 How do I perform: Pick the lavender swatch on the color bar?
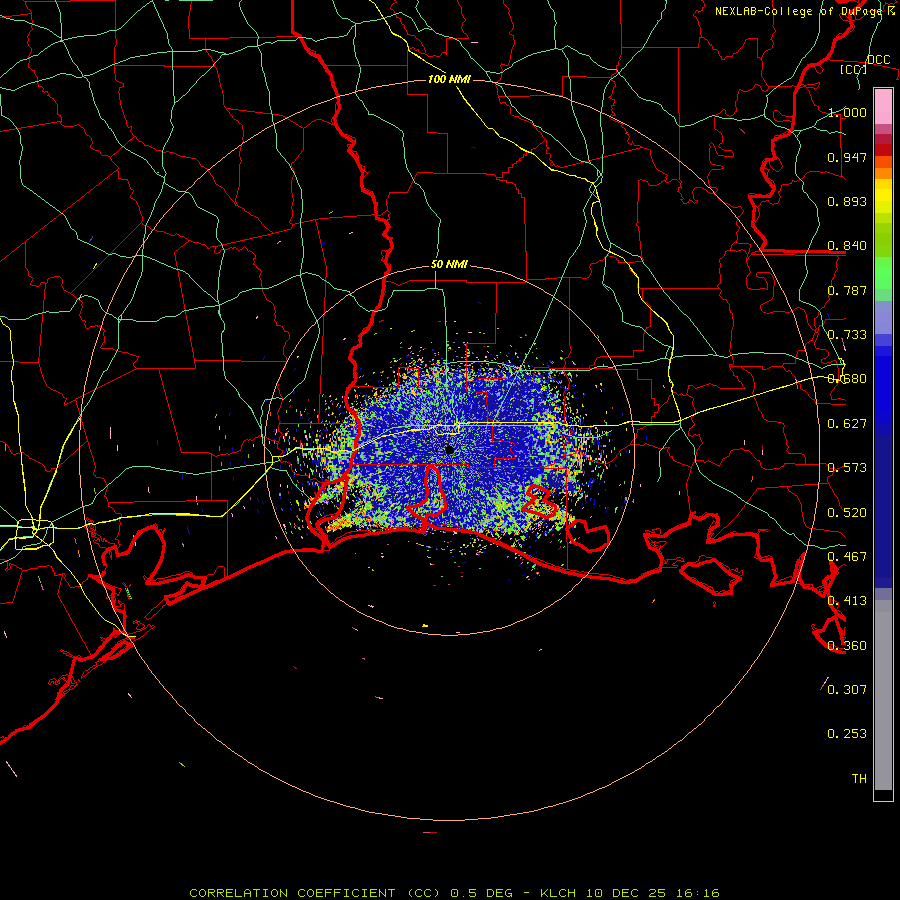point(883,317)
